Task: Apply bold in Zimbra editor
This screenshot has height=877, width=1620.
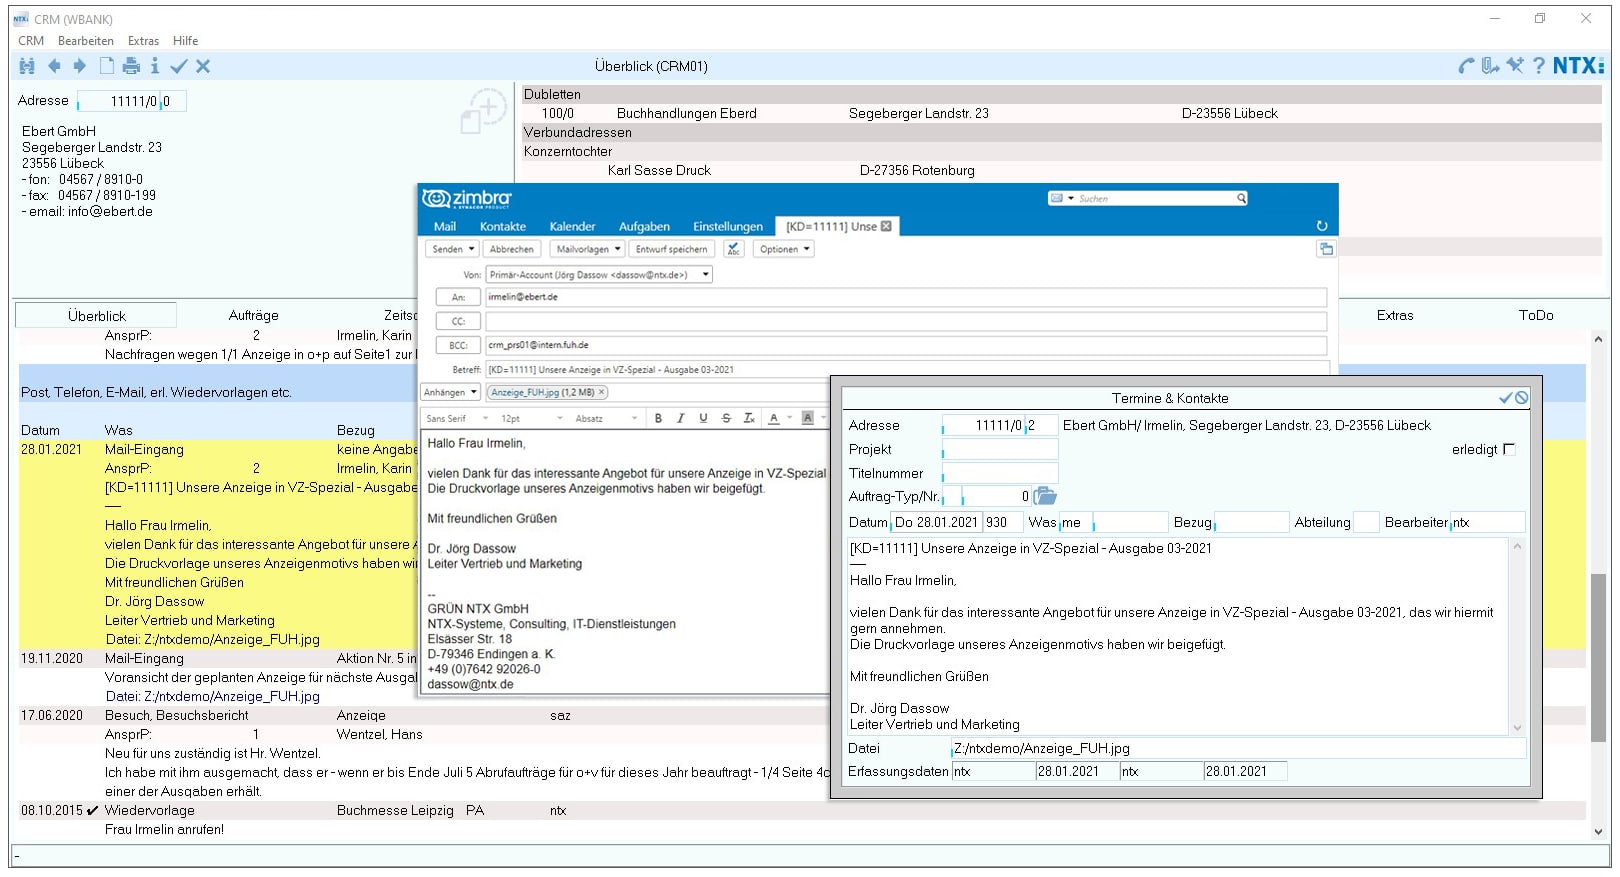Action: point(658,418)
